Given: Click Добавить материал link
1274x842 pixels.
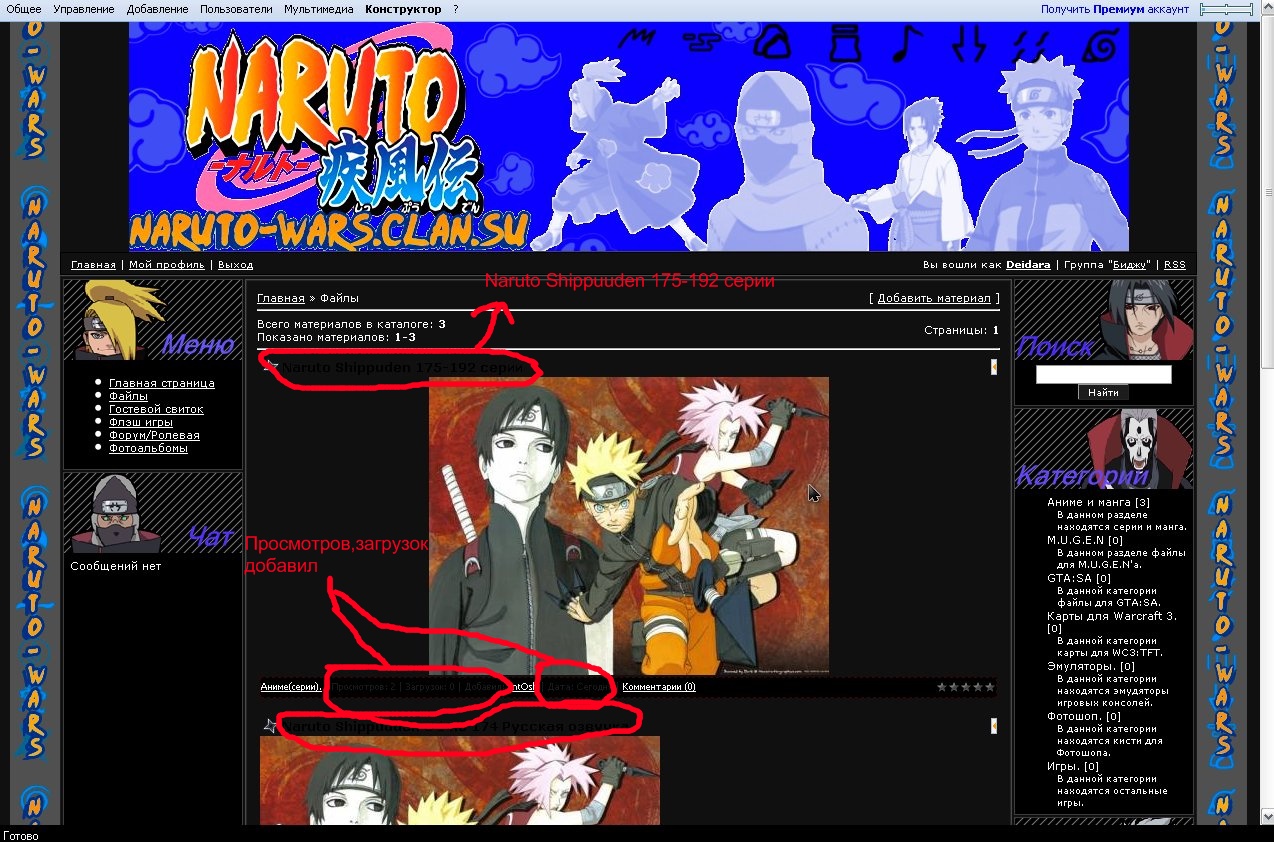Looking at the screenshot, I should (x=934, y=298).
